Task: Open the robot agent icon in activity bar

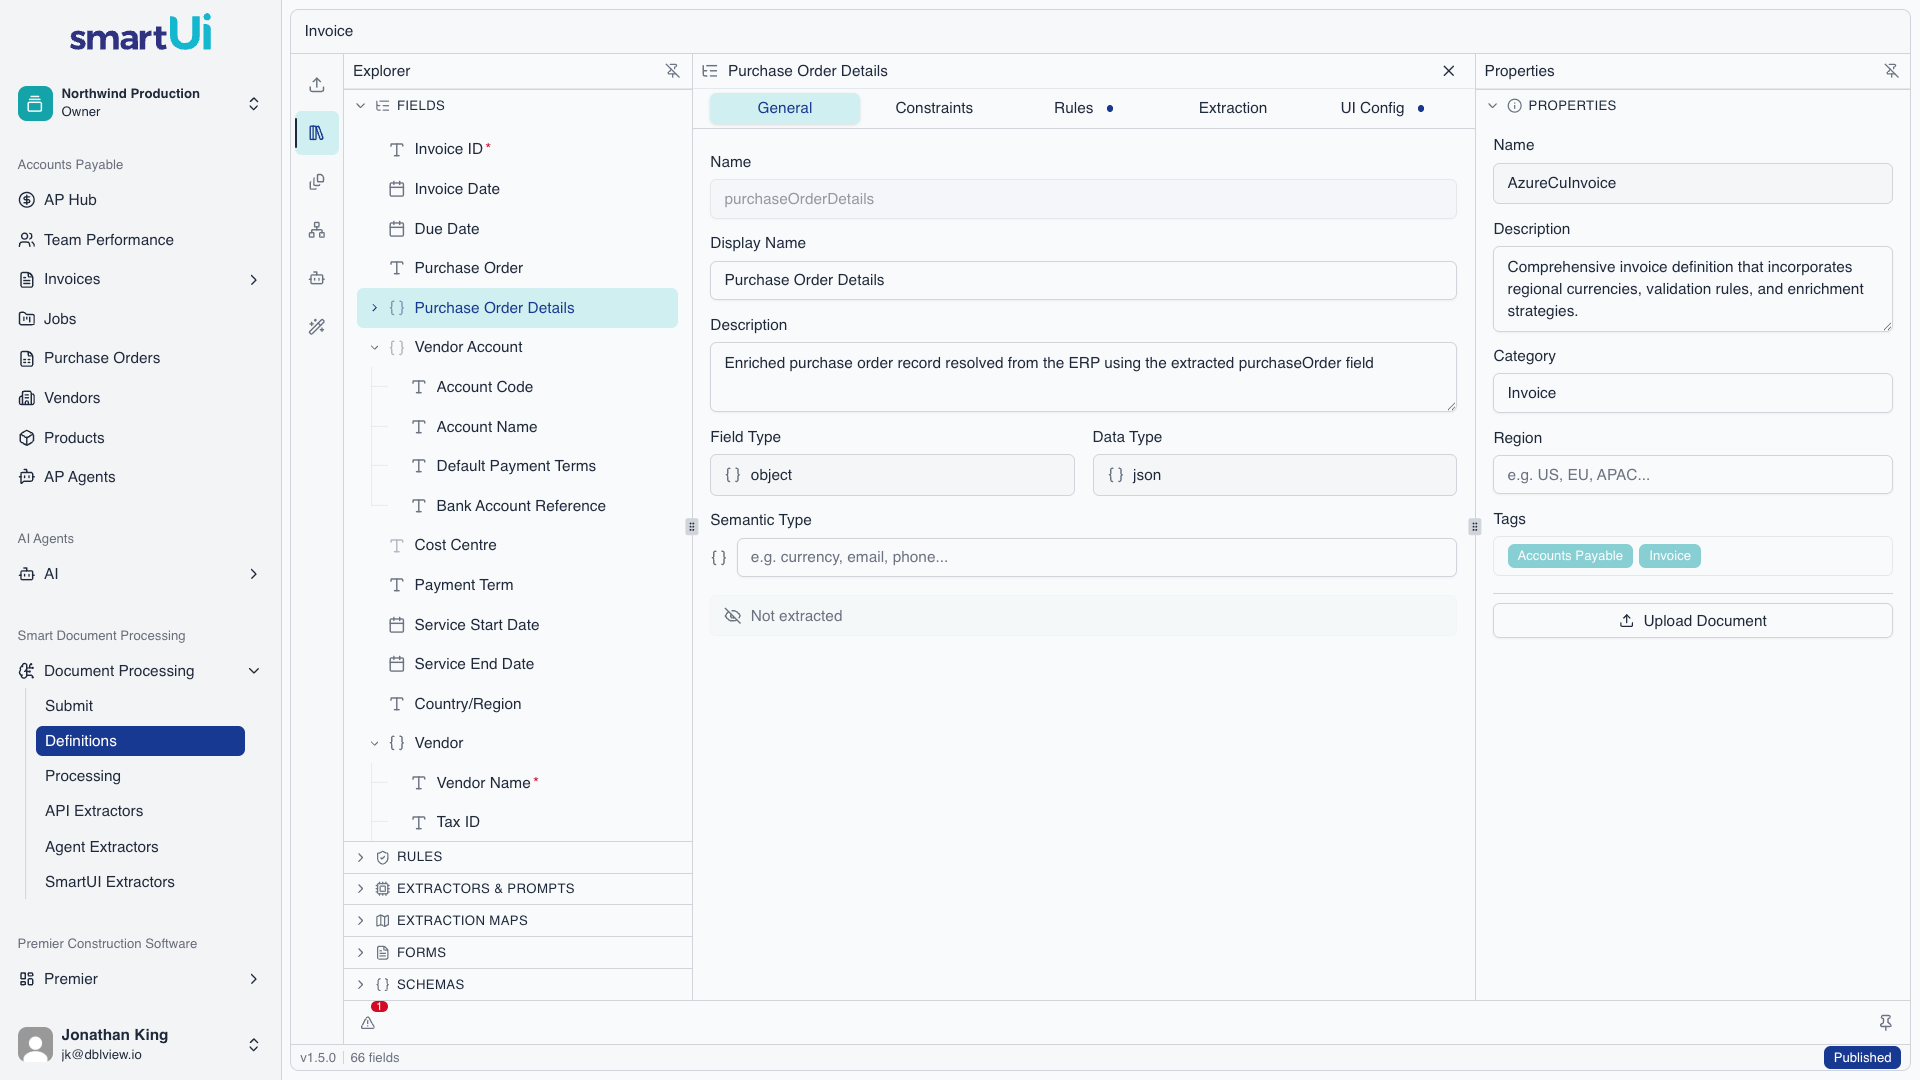Action: pos(317,278)
